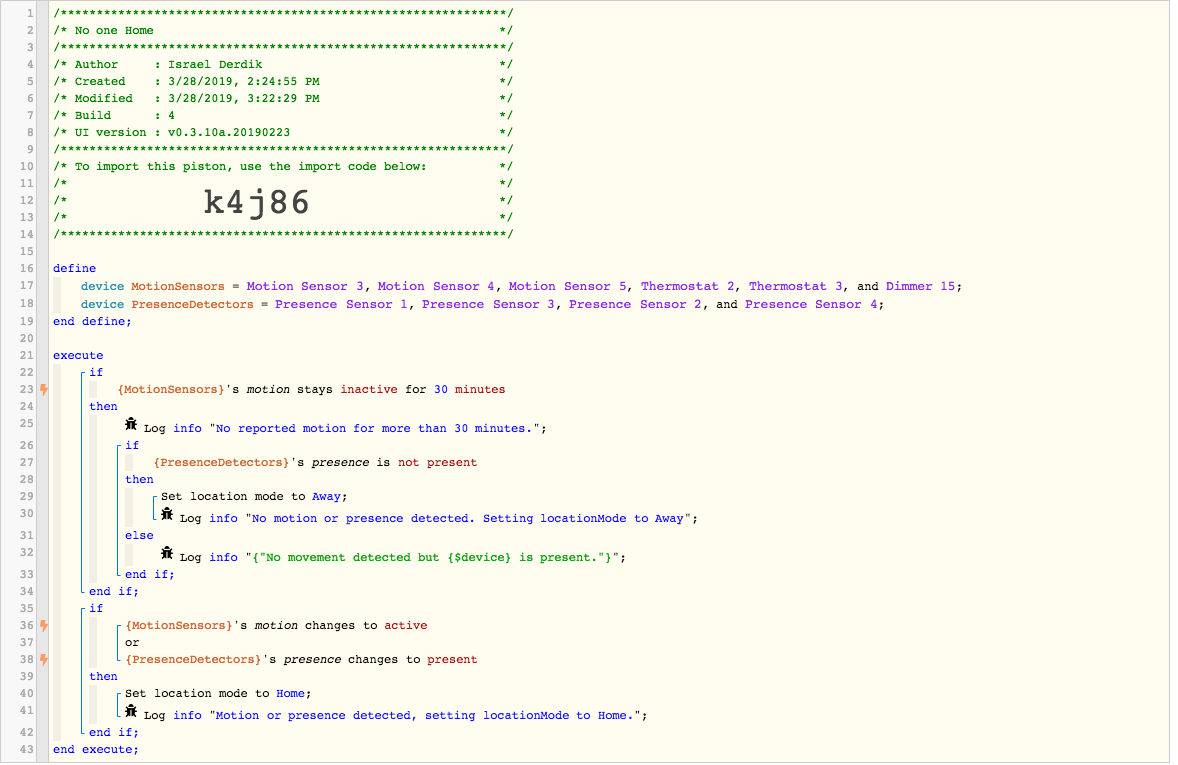The height and width of the screenshot is (765, 1178).
Task: Click the 'presence changes to present' condition
Action: pos(301,659)
